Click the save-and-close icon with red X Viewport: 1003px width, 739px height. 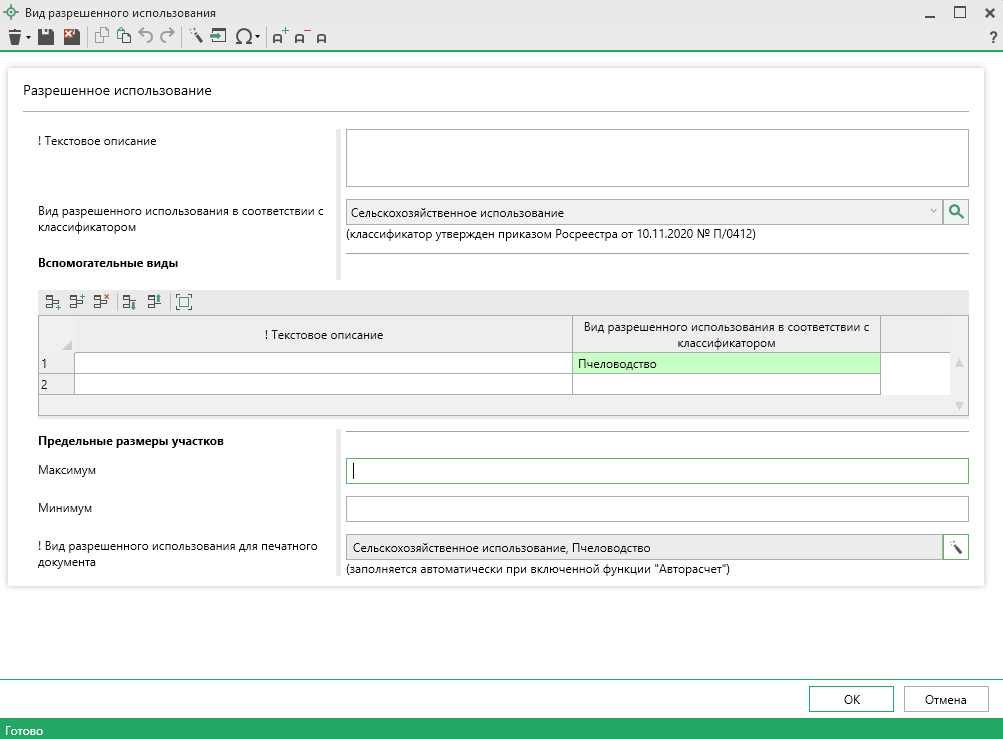click(71, 37)
